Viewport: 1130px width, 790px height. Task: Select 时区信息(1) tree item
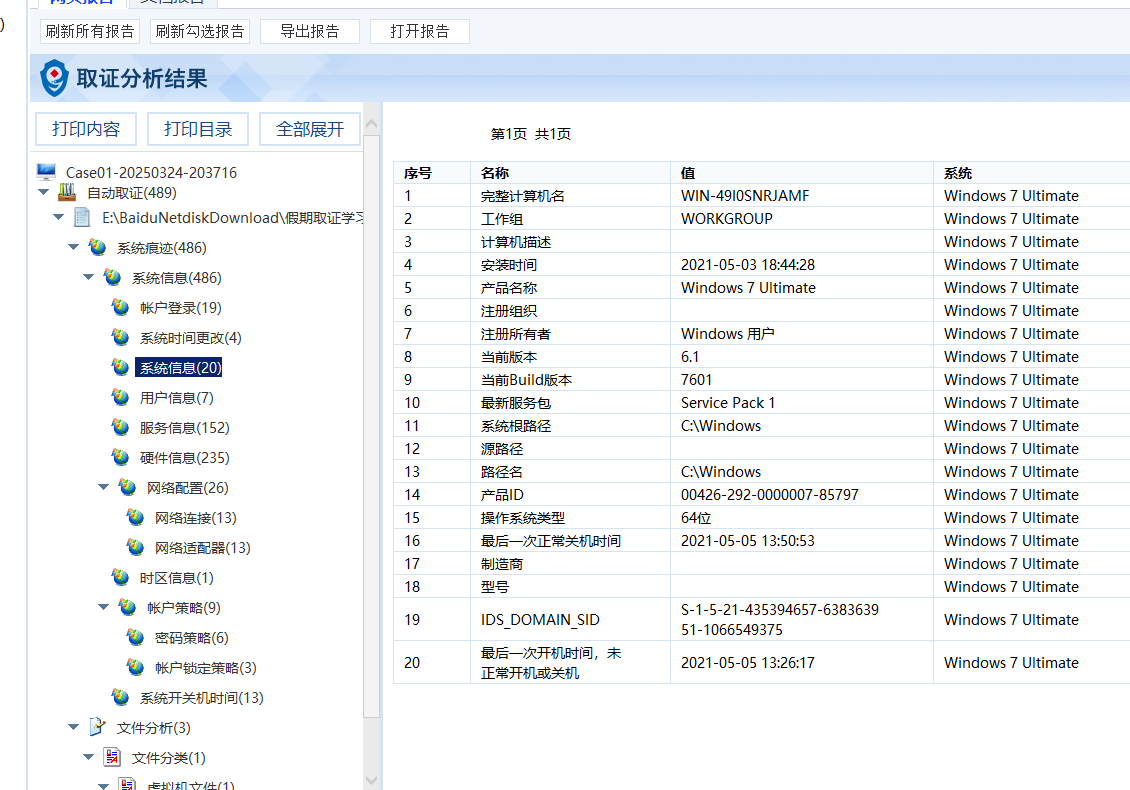177,578
